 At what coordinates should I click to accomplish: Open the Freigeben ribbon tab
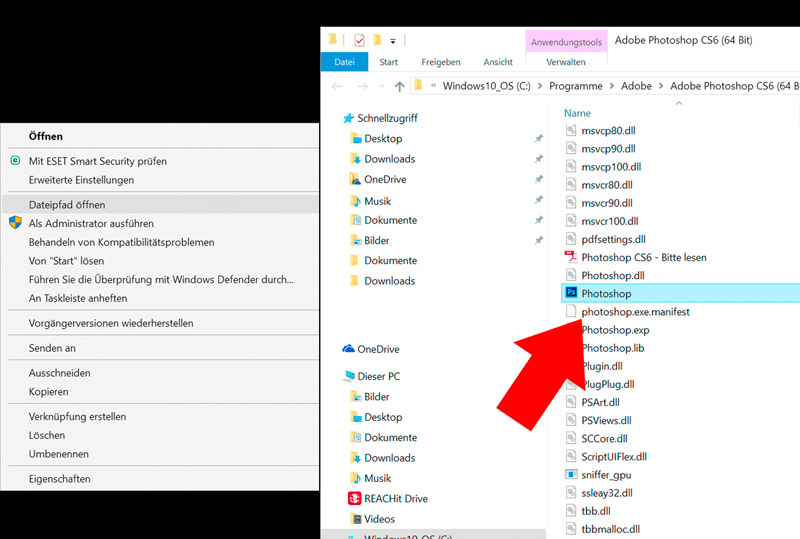pyautogui.click(x=441, y=62)
